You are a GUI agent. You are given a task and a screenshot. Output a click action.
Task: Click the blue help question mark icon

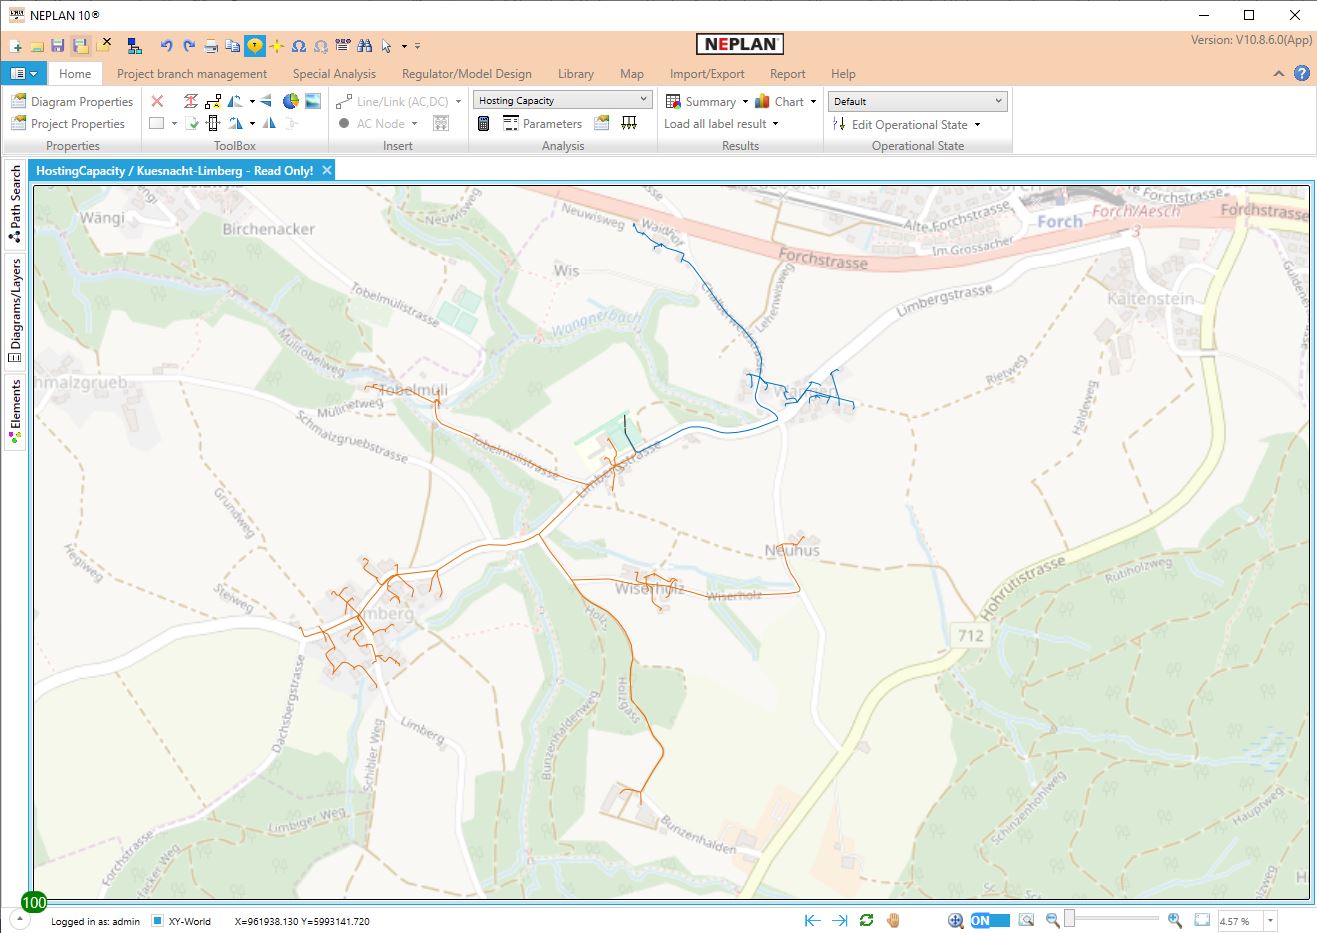coord(1301,73)
